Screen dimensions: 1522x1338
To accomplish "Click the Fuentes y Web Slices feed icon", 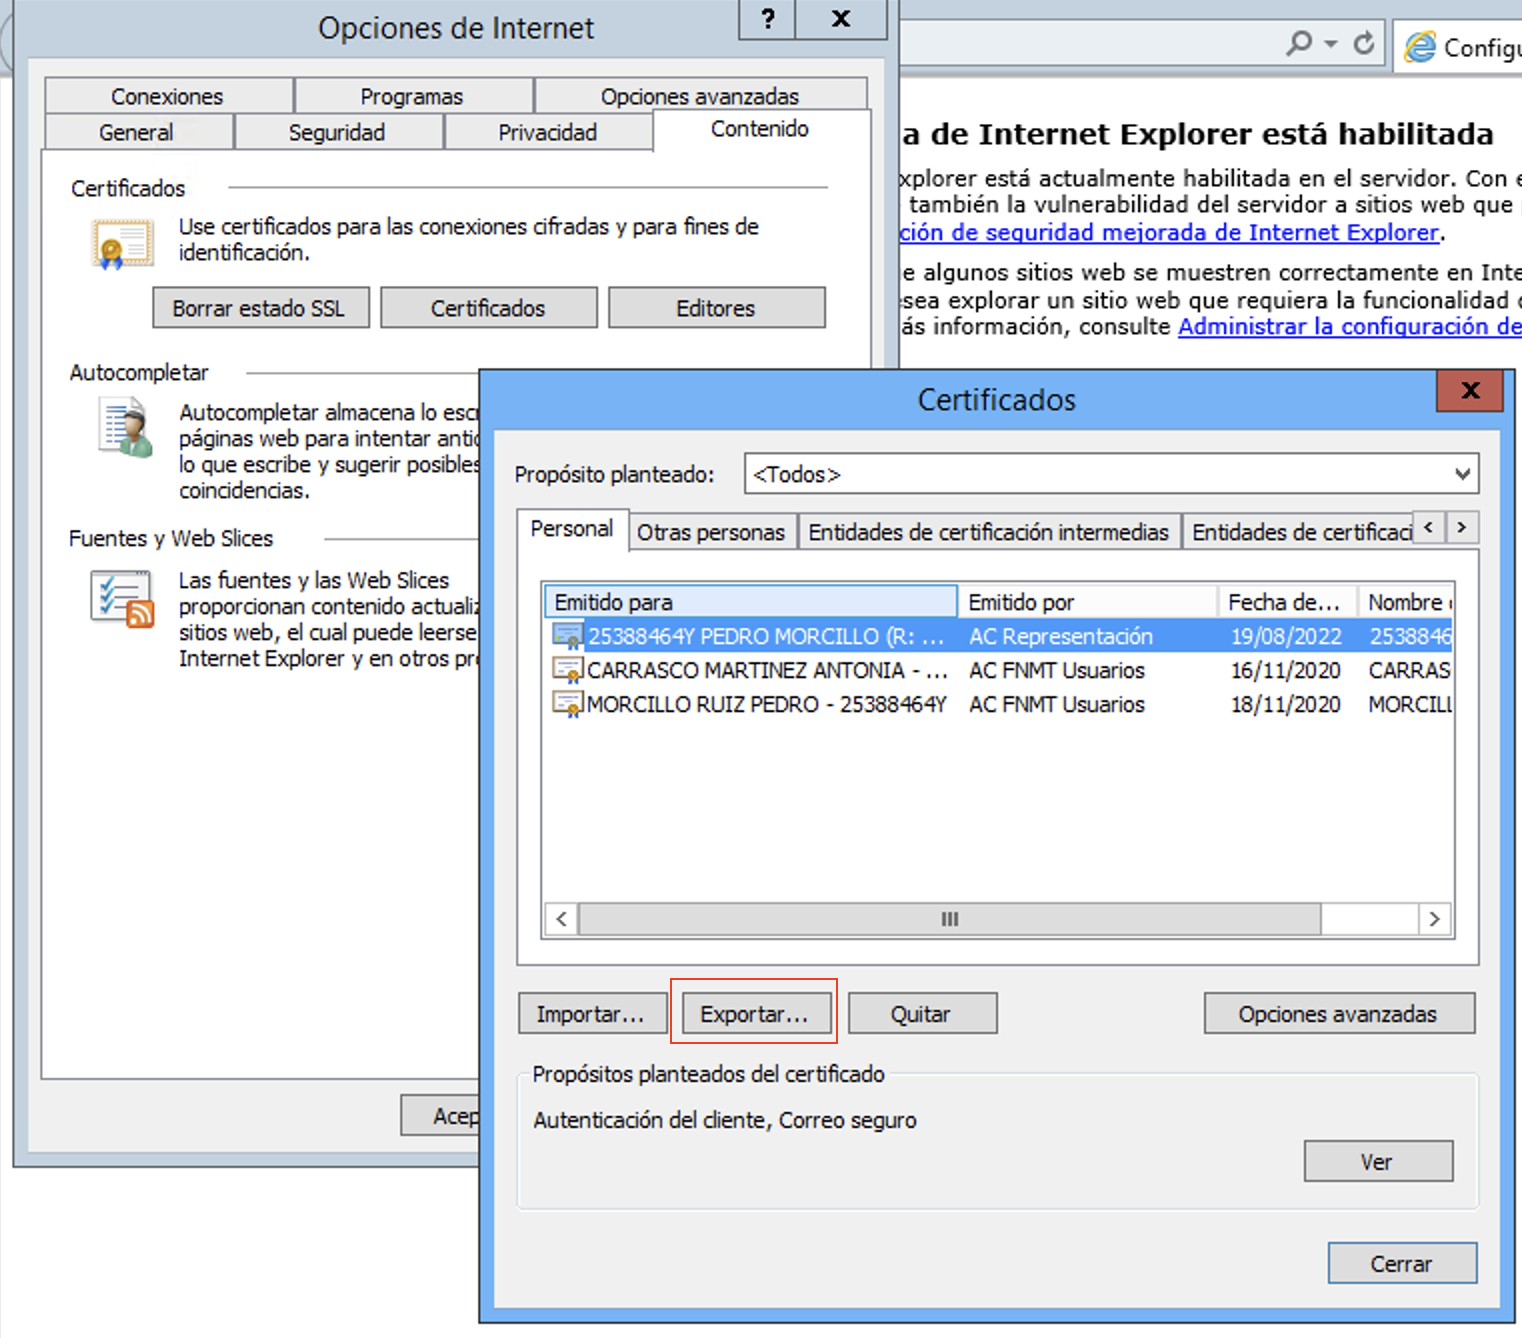I will pos(122,598).
